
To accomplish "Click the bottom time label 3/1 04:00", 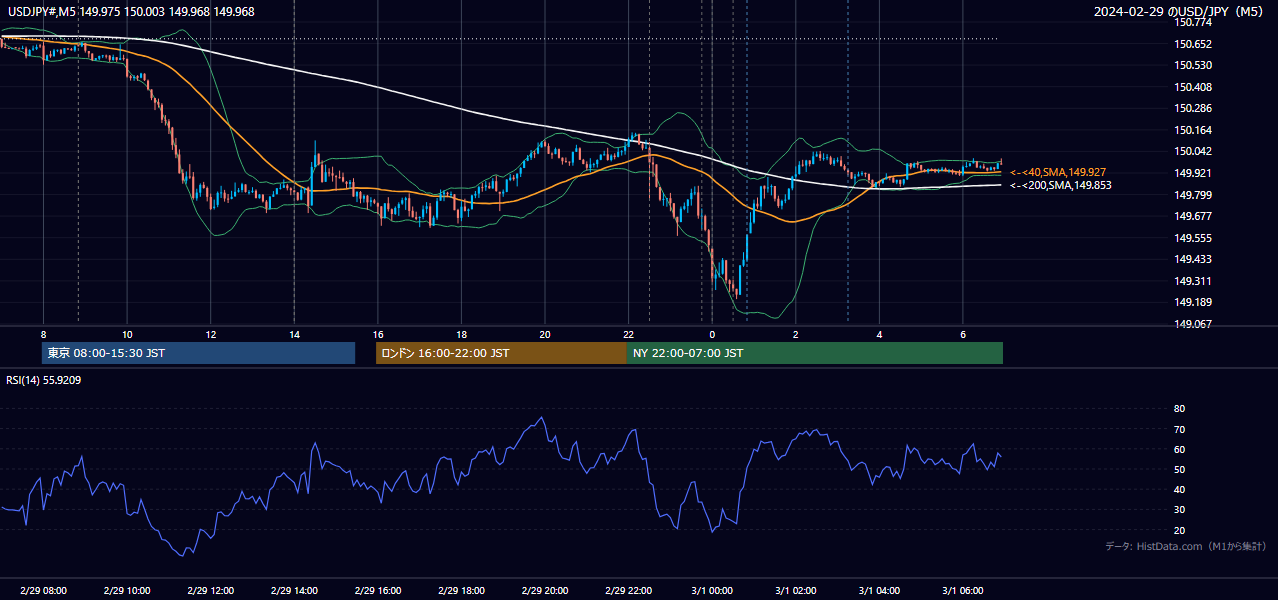I will [880, 590].
